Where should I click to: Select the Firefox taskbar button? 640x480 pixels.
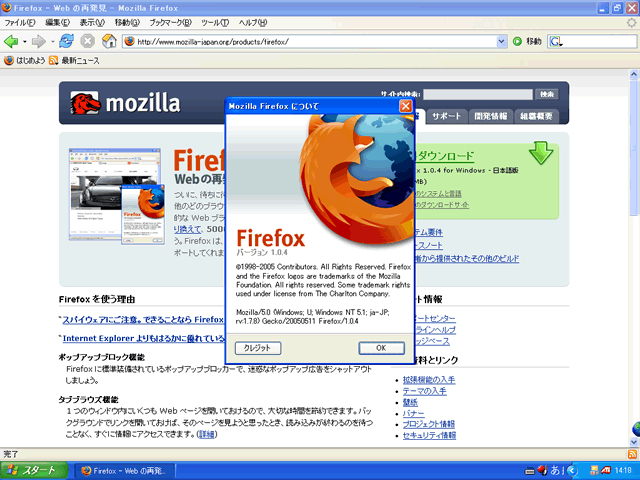126,471
